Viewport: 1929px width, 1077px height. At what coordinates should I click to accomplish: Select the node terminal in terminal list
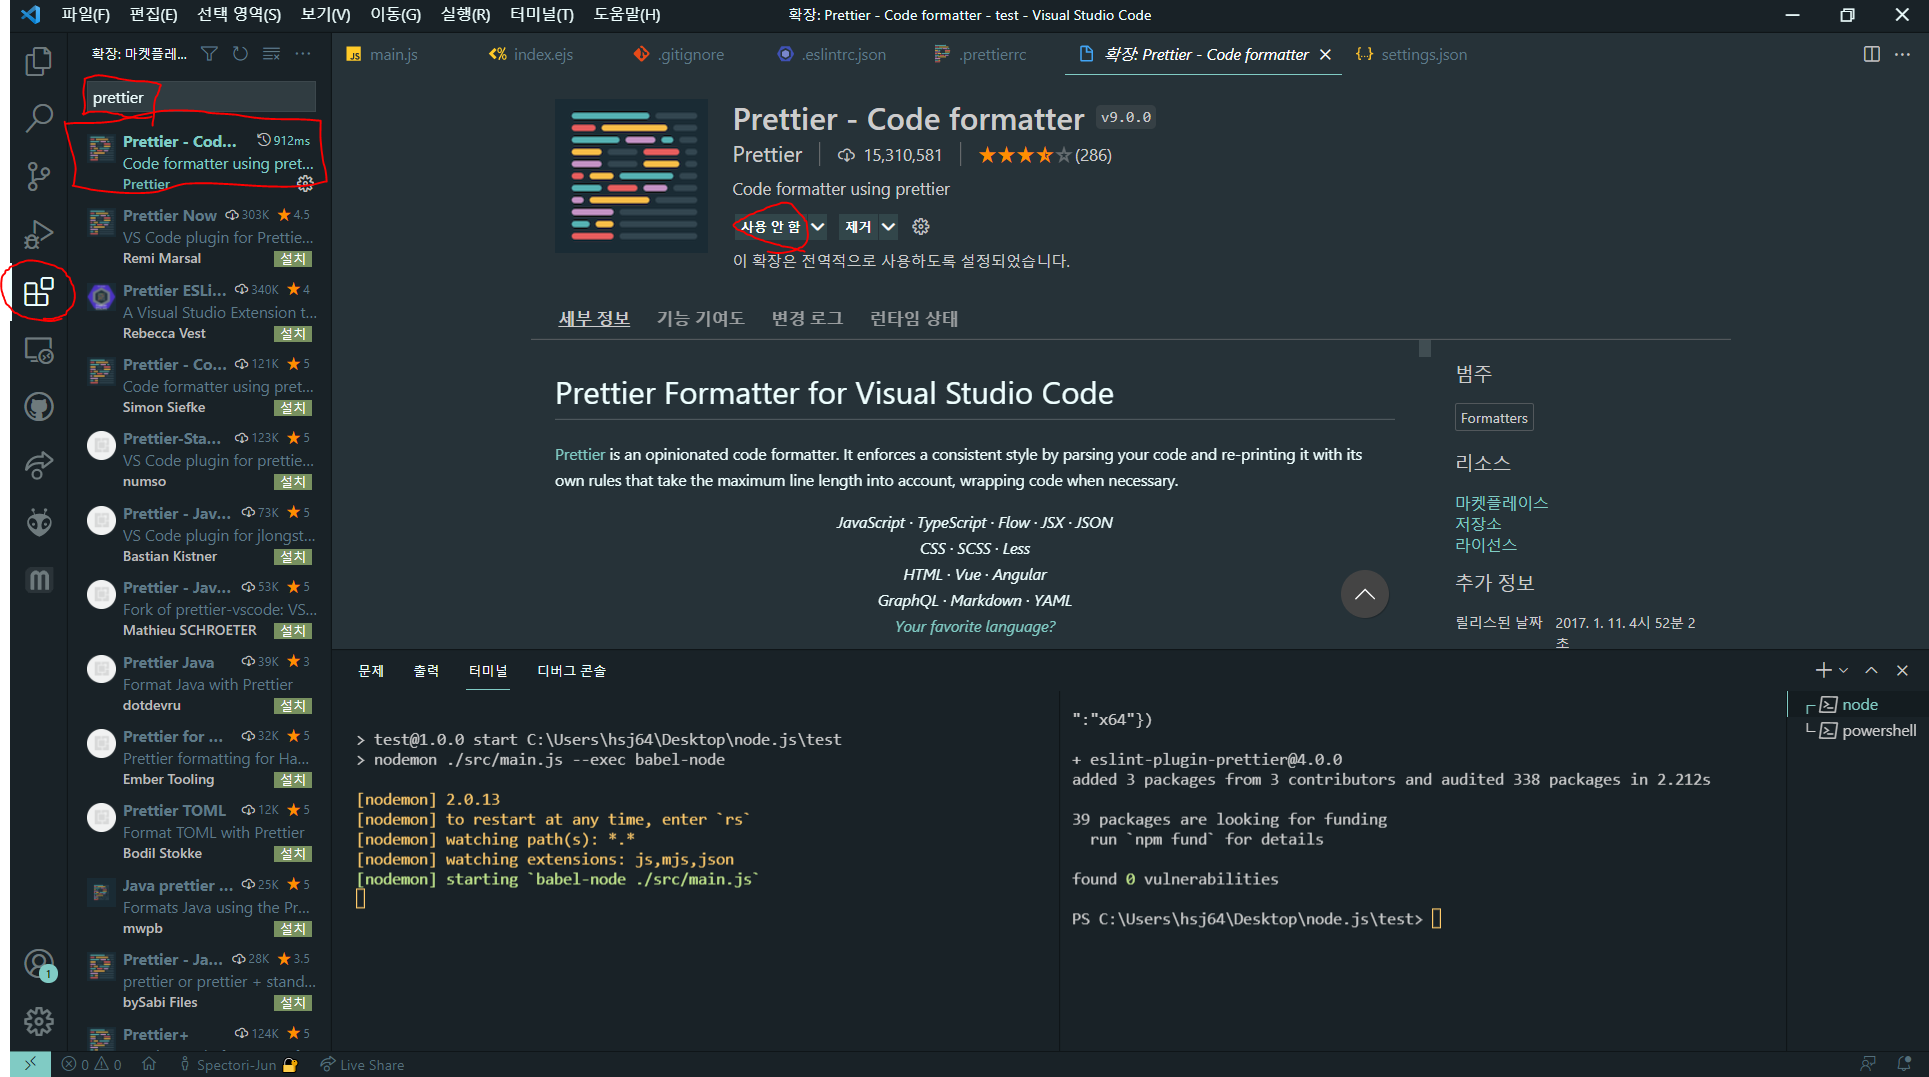[1860, 704]
